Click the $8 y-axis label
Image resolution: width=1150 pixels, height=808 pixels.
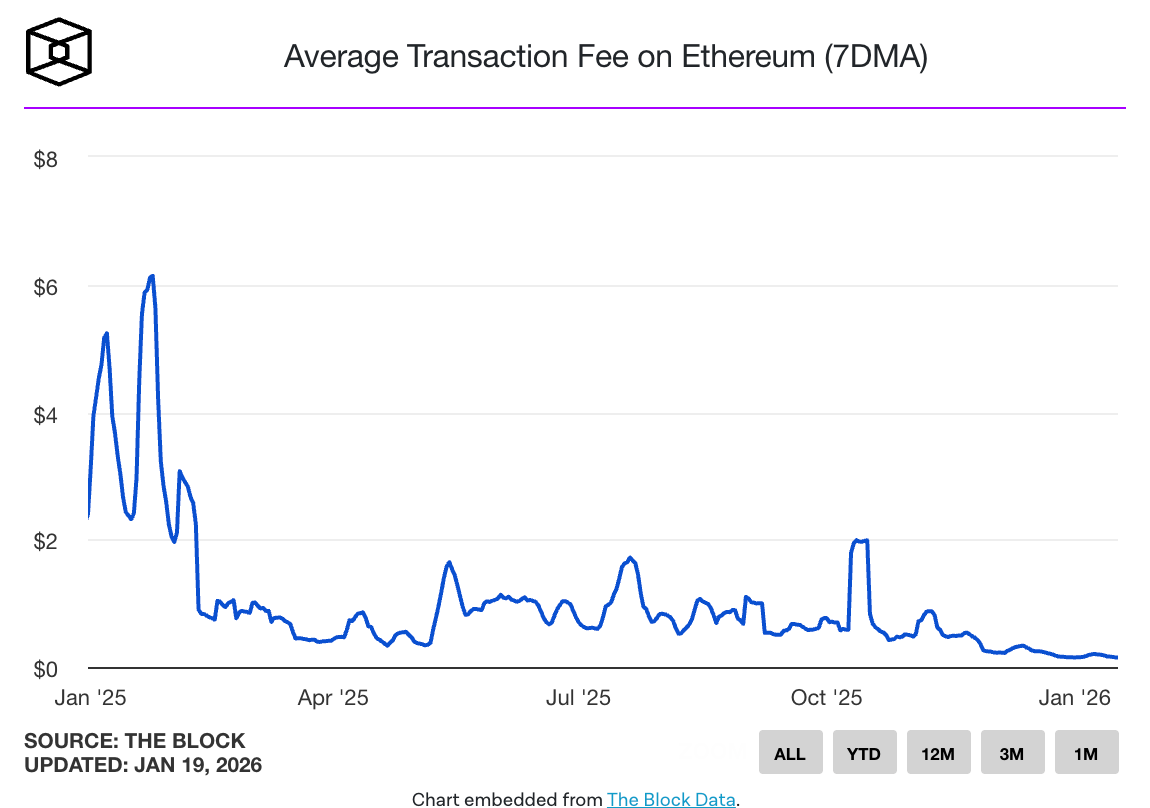46,159
